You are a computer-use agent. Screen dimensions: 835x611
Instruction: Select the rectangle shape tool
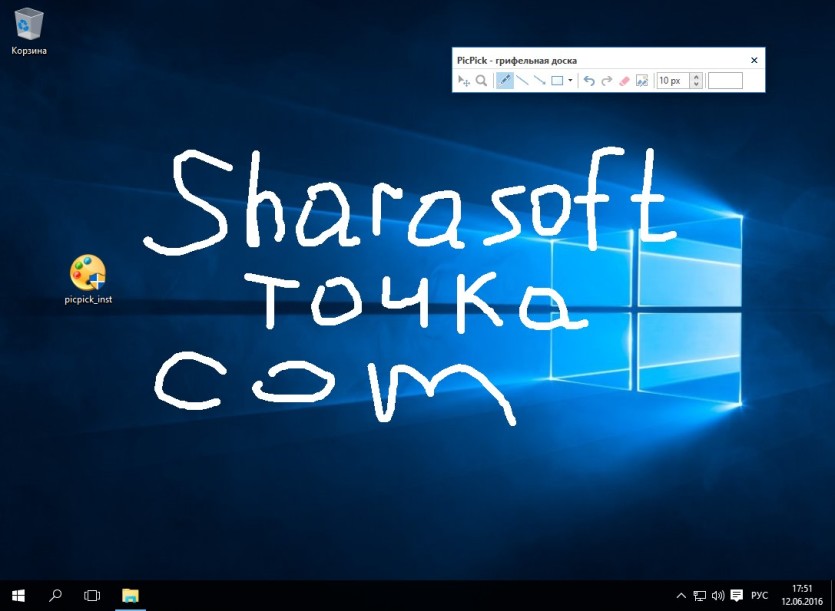pos(557,81)
